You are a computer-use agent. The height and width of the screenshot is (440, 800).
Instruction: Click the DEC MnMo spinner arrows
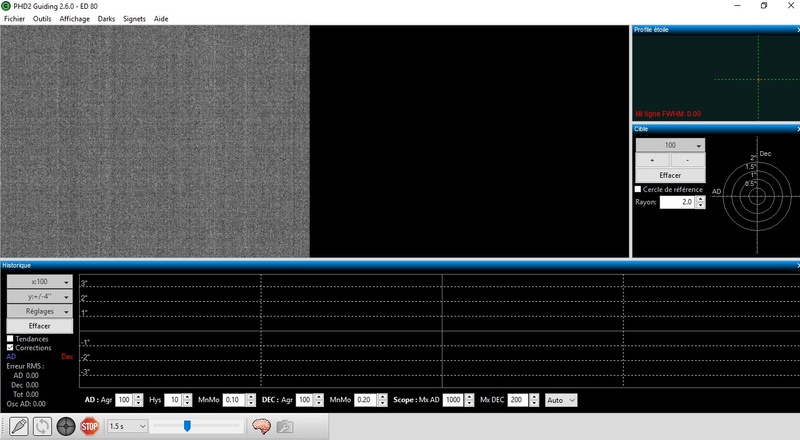pos(383,400)
